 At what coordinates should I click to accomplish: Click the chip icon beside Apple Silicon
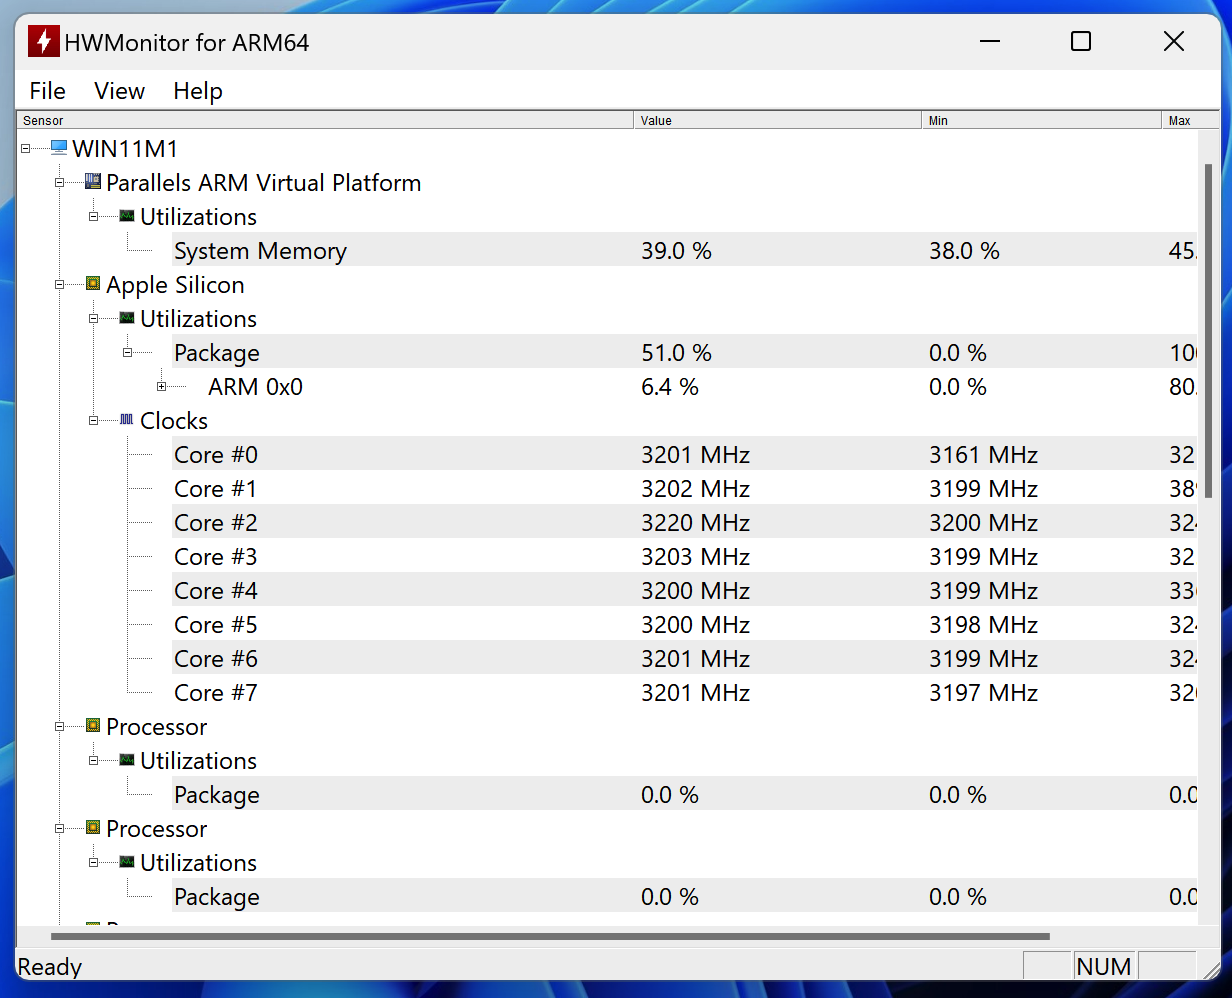tap(93, 284)
